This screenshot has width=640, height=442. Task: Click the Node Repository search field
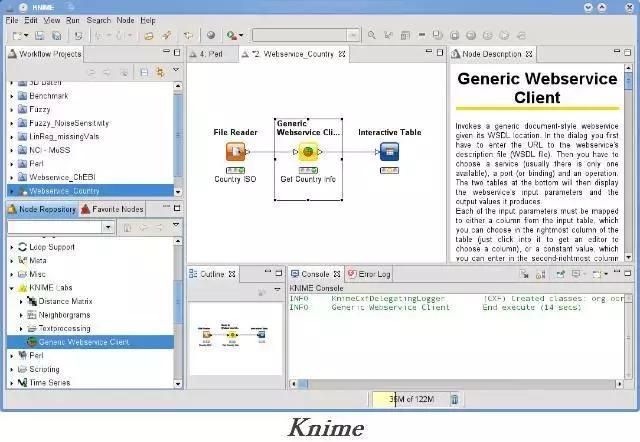pos(54,227)
